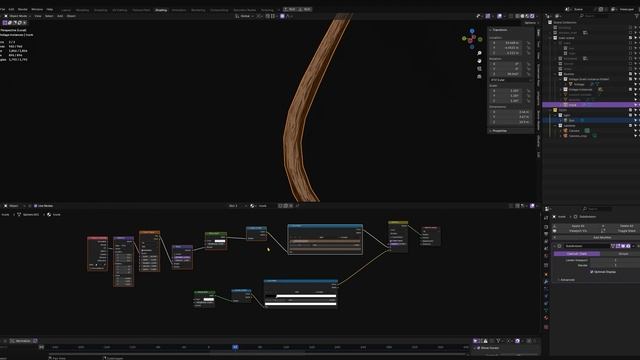Image resolution: width=640 pixels, height=360 pixels.
Task: Toggle lock for X location field
Action: coord(528,42)
